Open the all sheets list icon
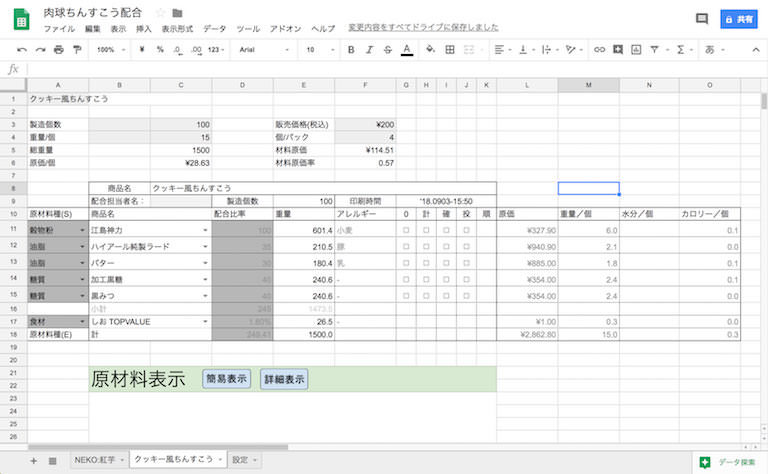This screenshot has width=768, height=474. click(x=52, y=460)
